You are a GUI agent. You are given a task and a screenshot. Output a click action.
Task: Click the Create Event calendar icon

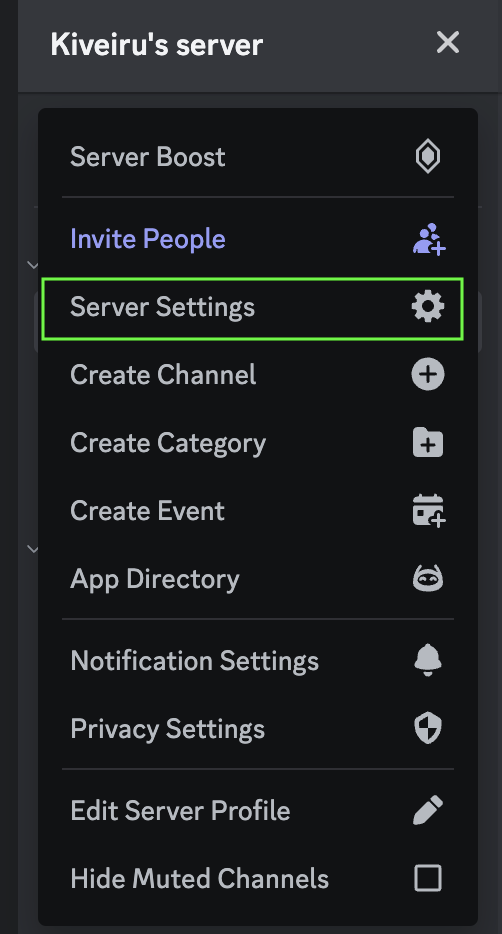pyautogui.click(x=429, y=510)
